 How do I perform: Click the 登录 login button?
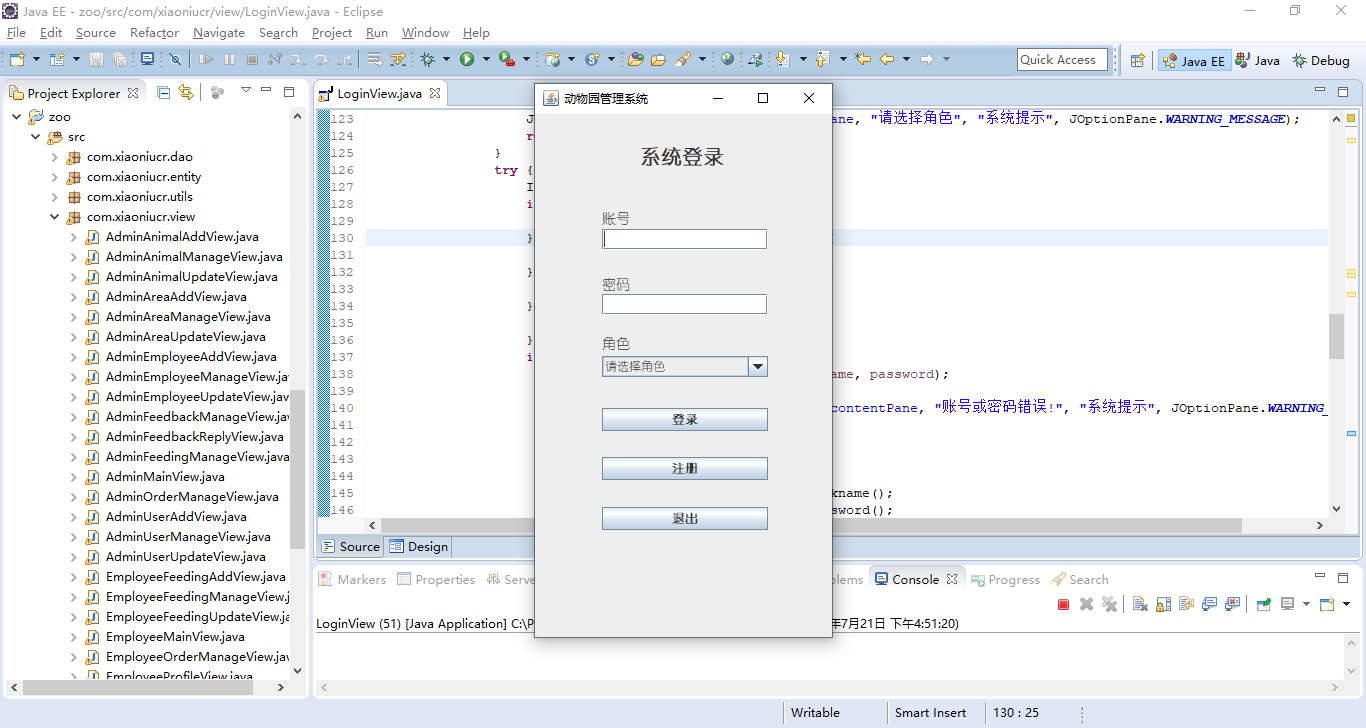(685, 420)
